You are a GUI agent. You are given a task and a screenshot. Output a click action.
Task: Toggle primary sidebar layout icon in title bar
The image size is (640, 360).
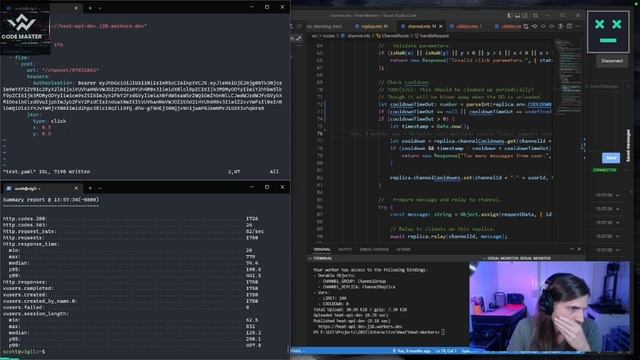coord(510,16)
